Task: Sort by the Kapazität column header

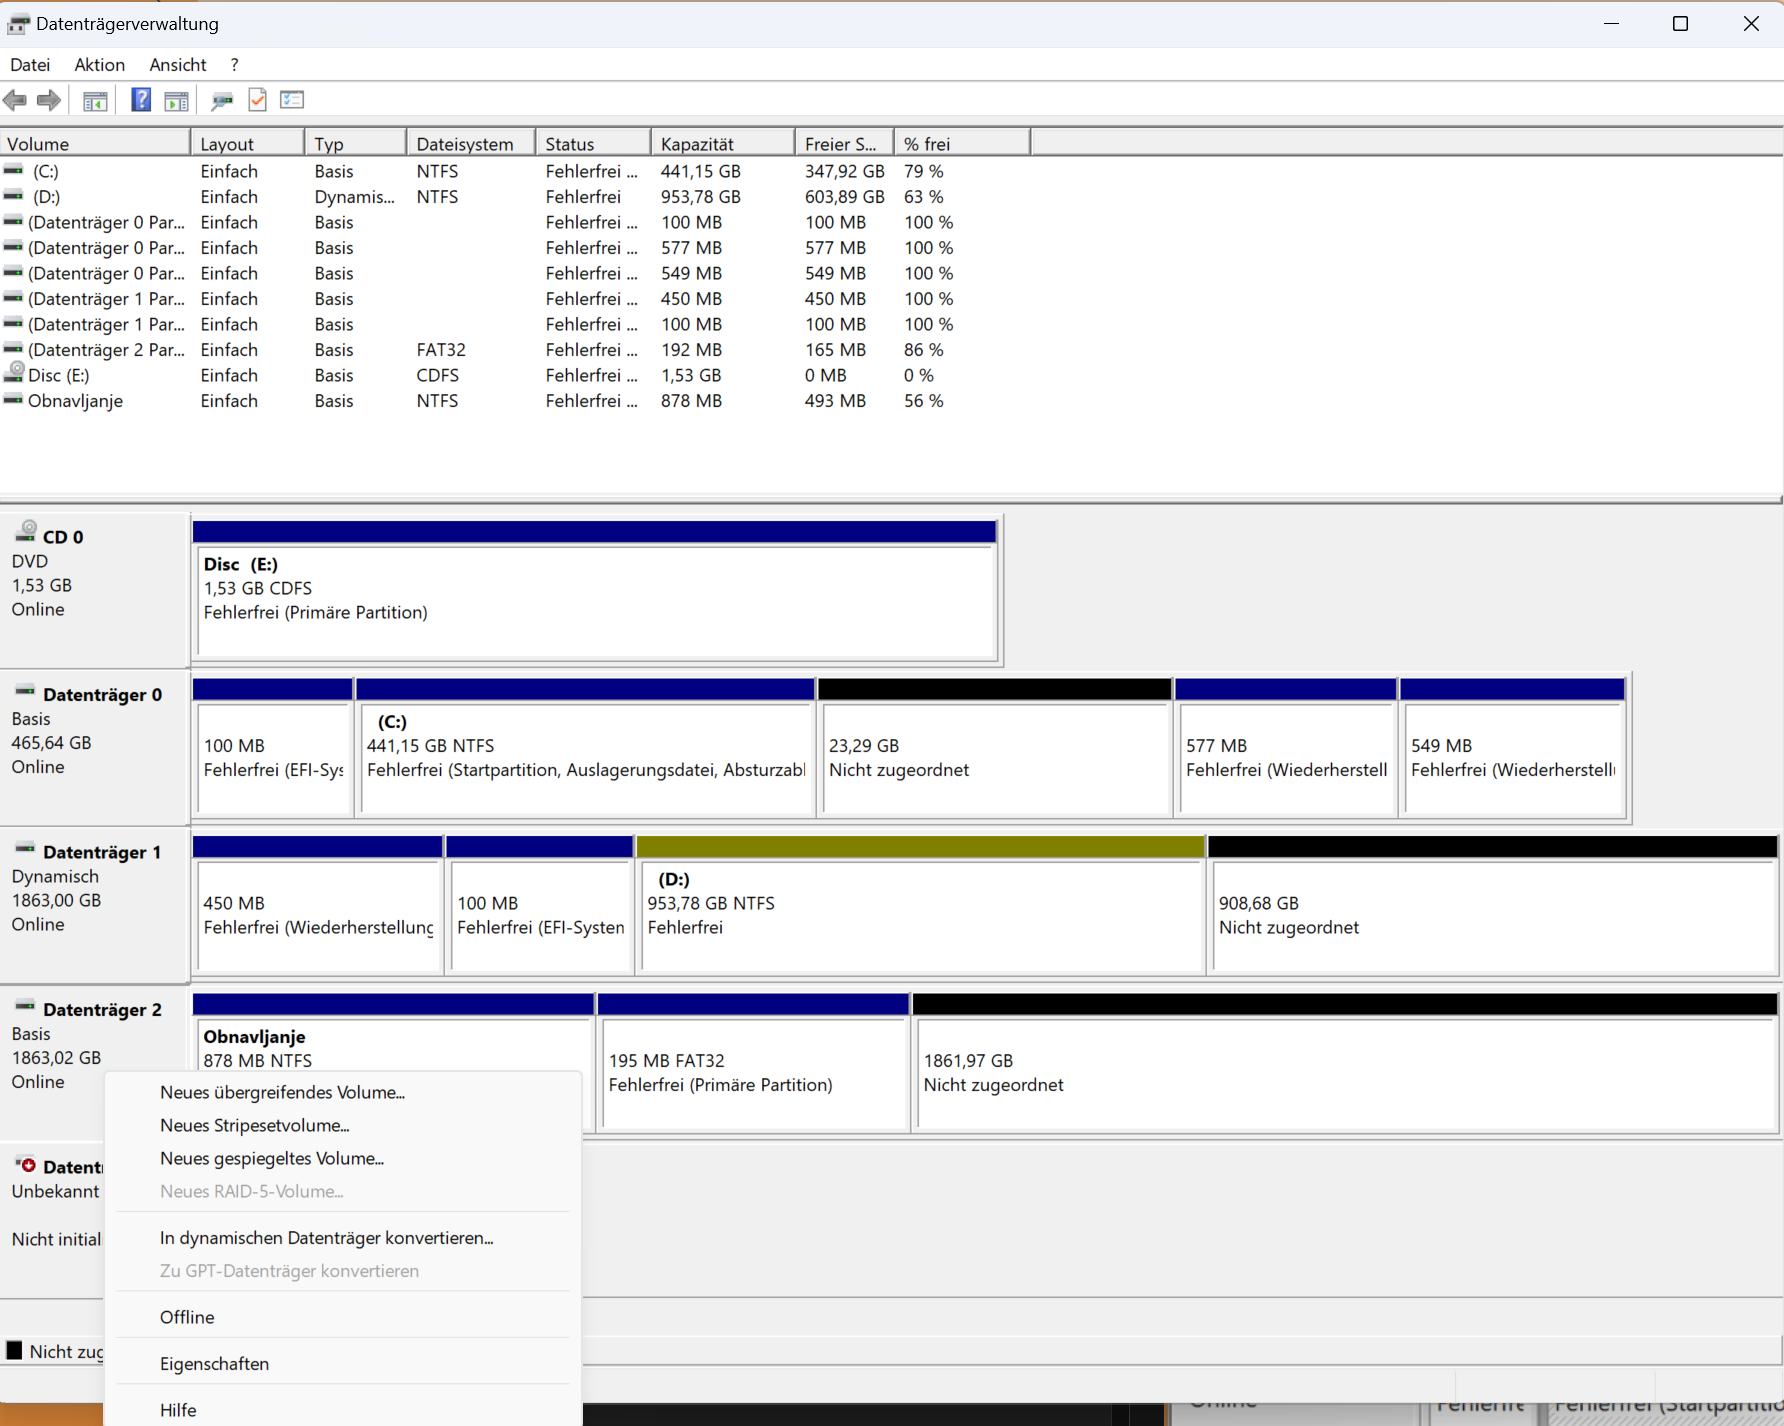Action: pyautogui.click(x=724, y=144)
